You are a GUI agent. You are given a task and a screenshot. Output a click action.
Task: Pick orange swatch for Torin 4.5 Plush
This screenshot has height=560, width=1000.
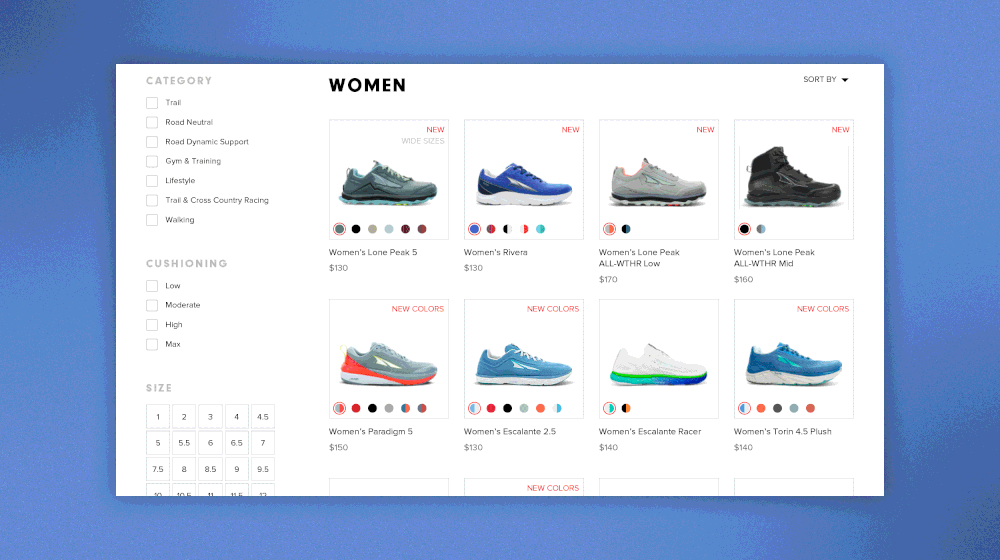coord(761,408)
